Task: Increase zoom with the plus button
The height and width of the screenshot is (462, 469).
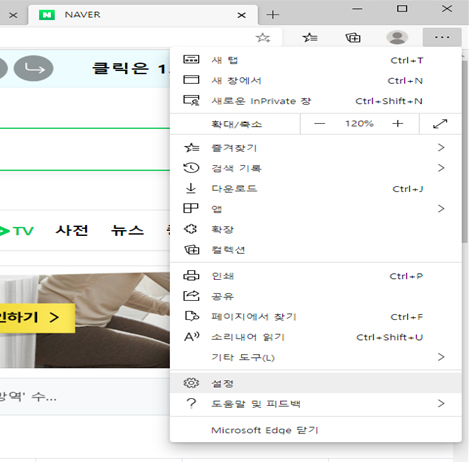Action: [x=397, y=124]
